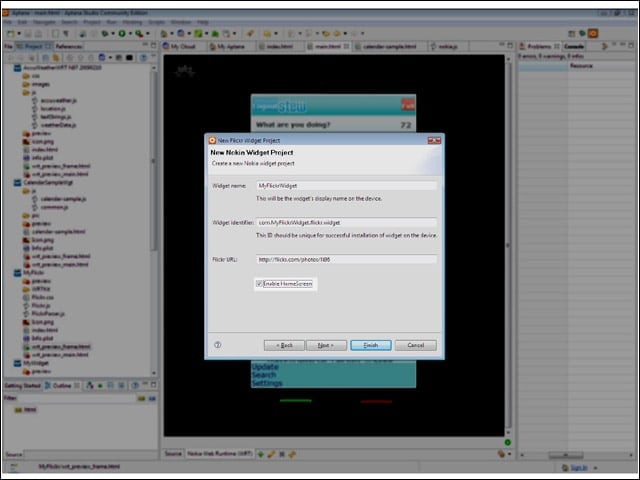Open accuweather.js in project tree
The width and height of the screenshot is (640, 480).
pos(58,100)
